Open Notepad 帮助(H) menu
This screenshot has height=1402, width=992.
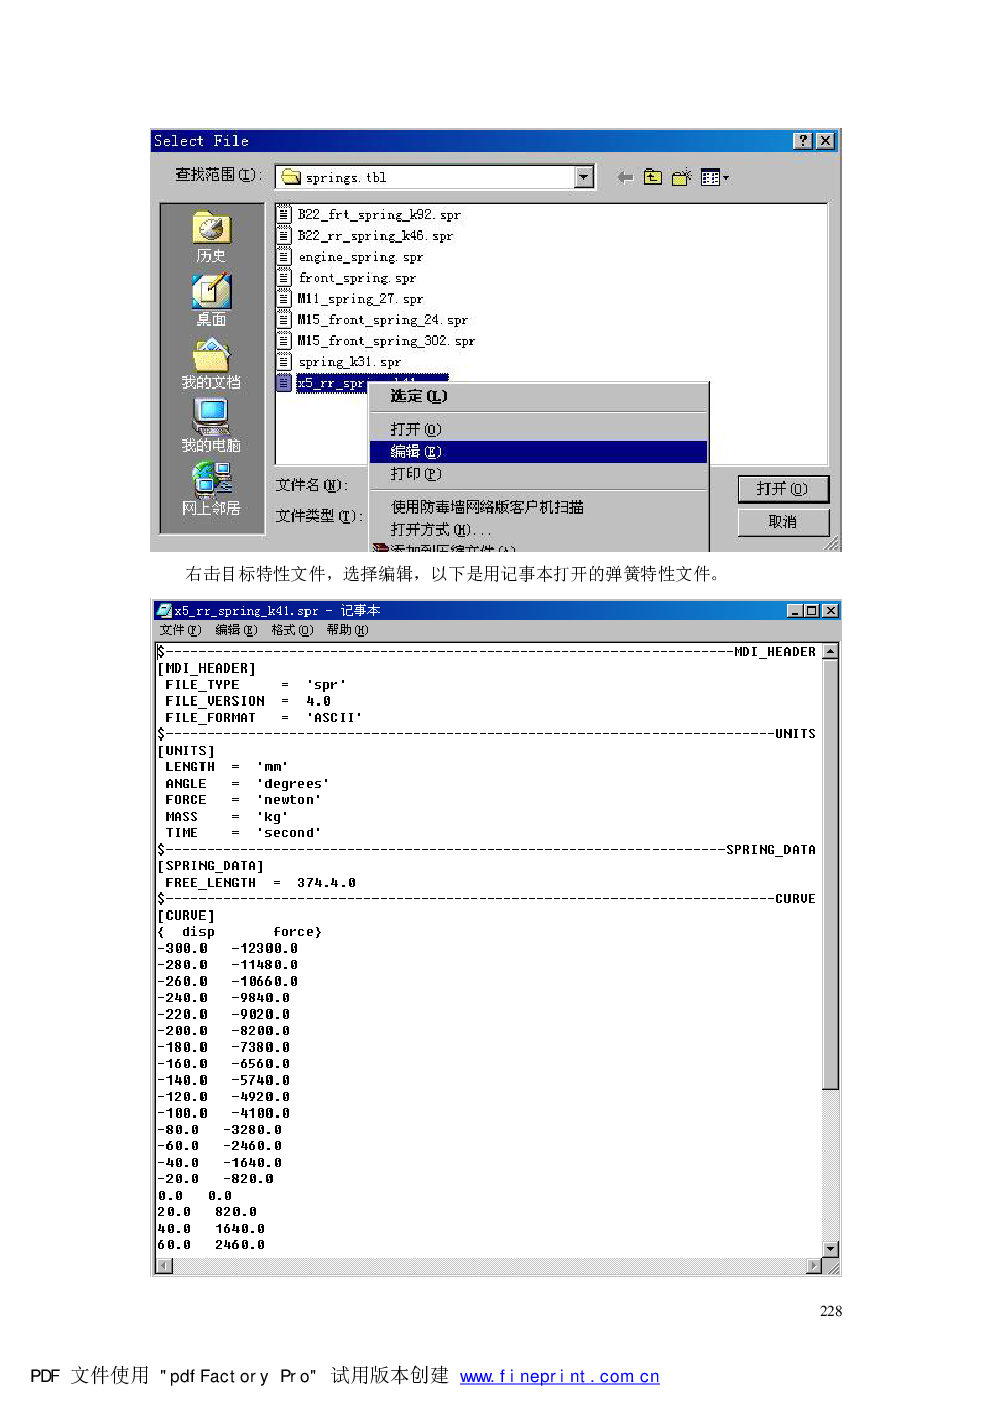point(347,630)
